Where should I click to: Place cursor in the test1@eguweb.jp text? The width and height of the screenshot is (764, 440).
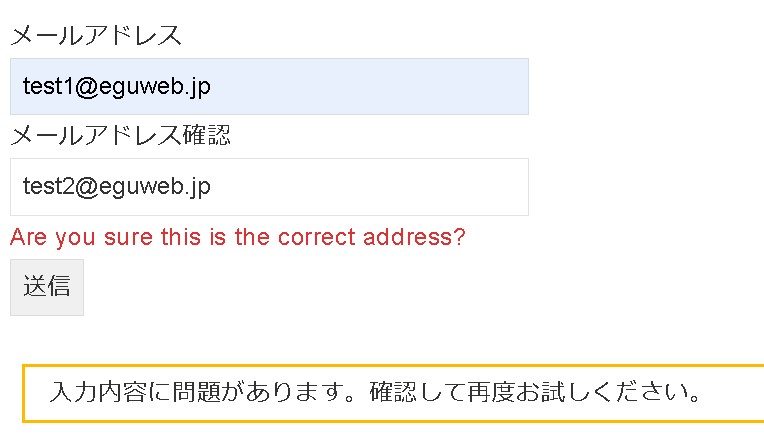[116, 87]
